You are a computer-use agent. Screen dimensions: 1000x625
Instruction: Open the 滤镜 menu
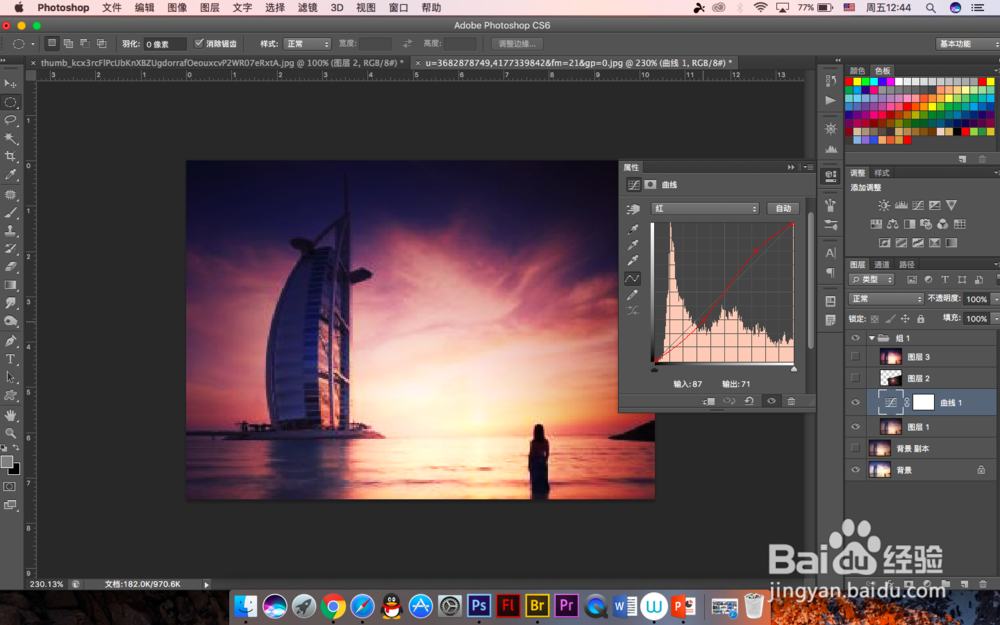(x=307, y=8)
